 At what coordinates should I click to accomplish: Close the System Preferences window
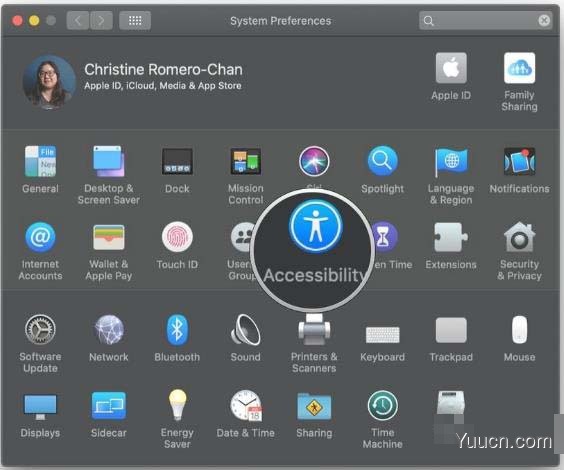click(x=17, y=20)
